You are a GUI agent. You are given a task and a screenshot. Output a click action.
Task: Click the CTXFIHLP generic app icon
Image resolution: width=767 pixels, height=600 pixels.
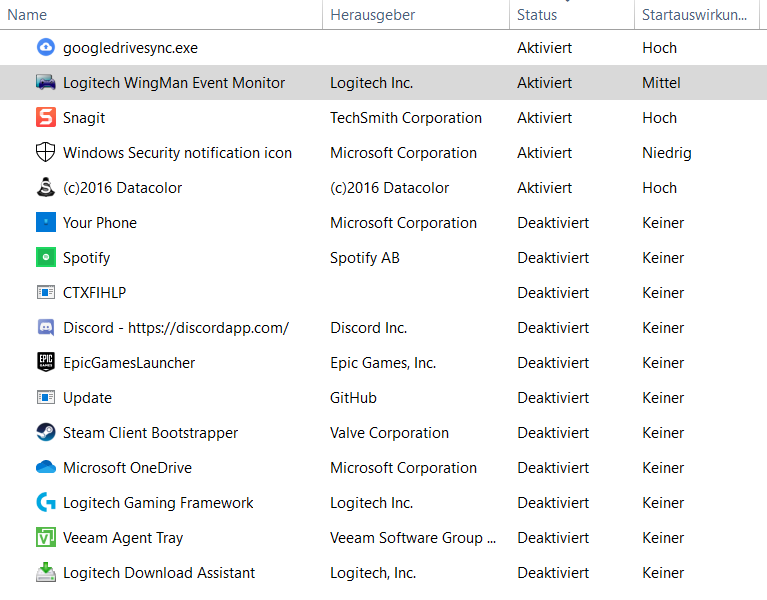pos(45,292)
